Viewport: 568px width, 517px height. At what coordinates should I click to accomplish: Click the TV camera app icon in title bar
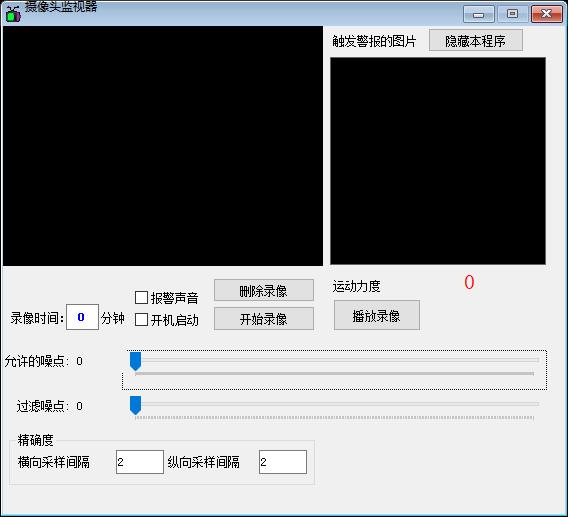click(13, 14)
